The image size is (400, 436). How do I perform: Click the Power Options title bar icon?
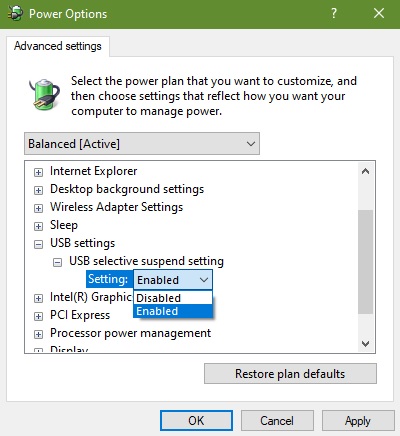tap(15, 14)
